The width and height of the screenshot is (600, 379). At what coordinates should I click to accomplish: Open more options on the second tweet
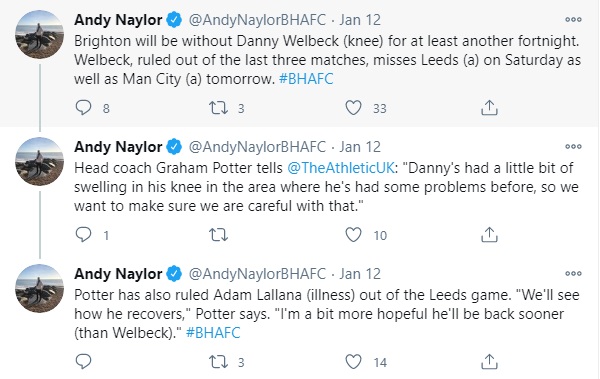[x=573, y=147]
